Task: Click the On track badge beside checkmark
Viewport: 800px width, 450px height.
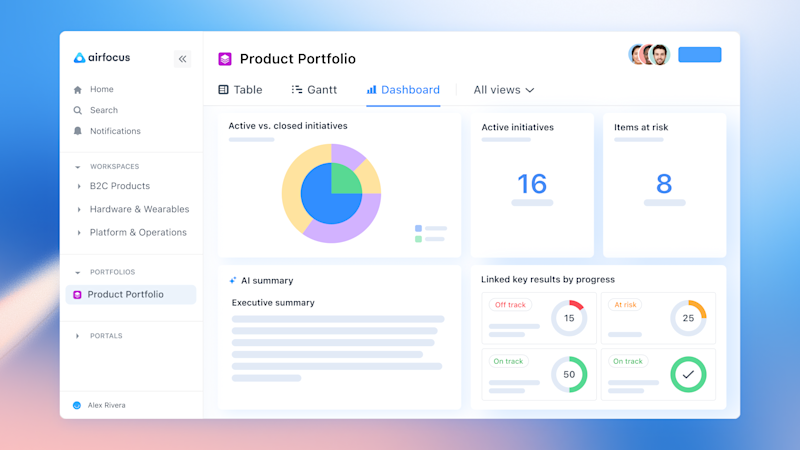Action: pyautogui.click(x=628, y=361)
